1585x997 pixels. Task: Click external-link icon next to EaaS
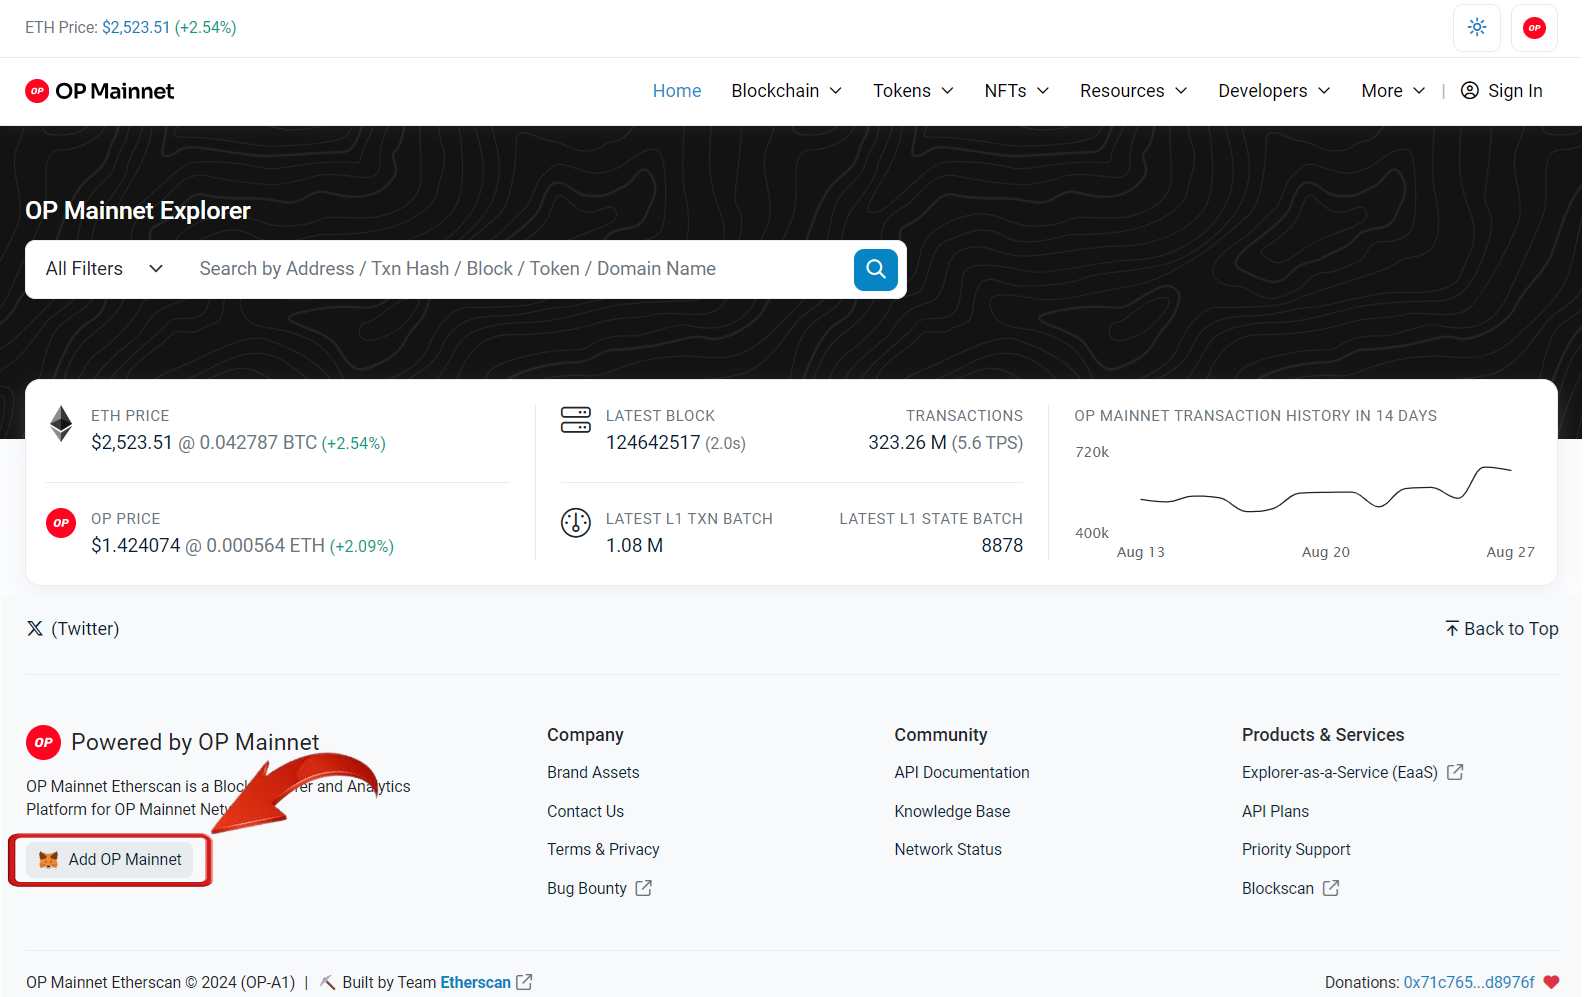tap(1455, 772)
